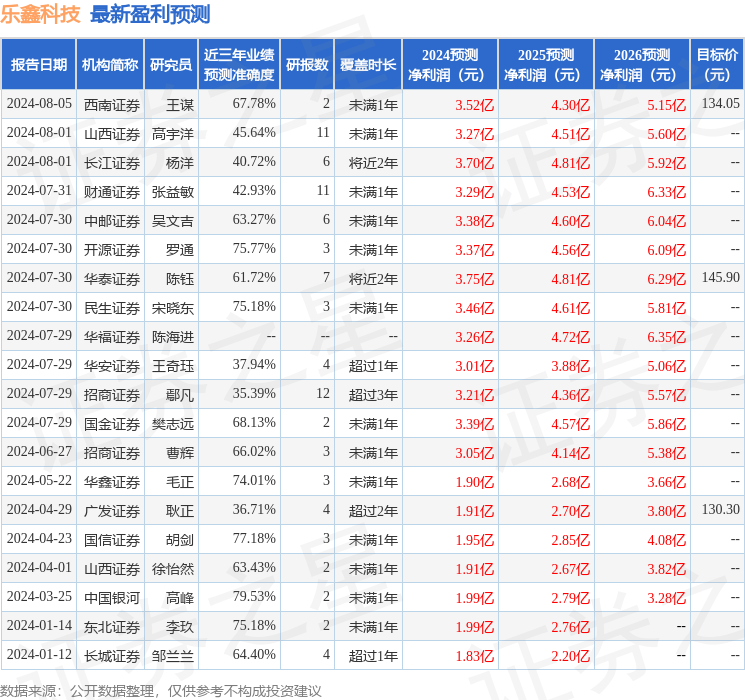Viewport: 745px width, 700px height.
Task: Click analyst name 陈海进
Action: click(173, 337)
